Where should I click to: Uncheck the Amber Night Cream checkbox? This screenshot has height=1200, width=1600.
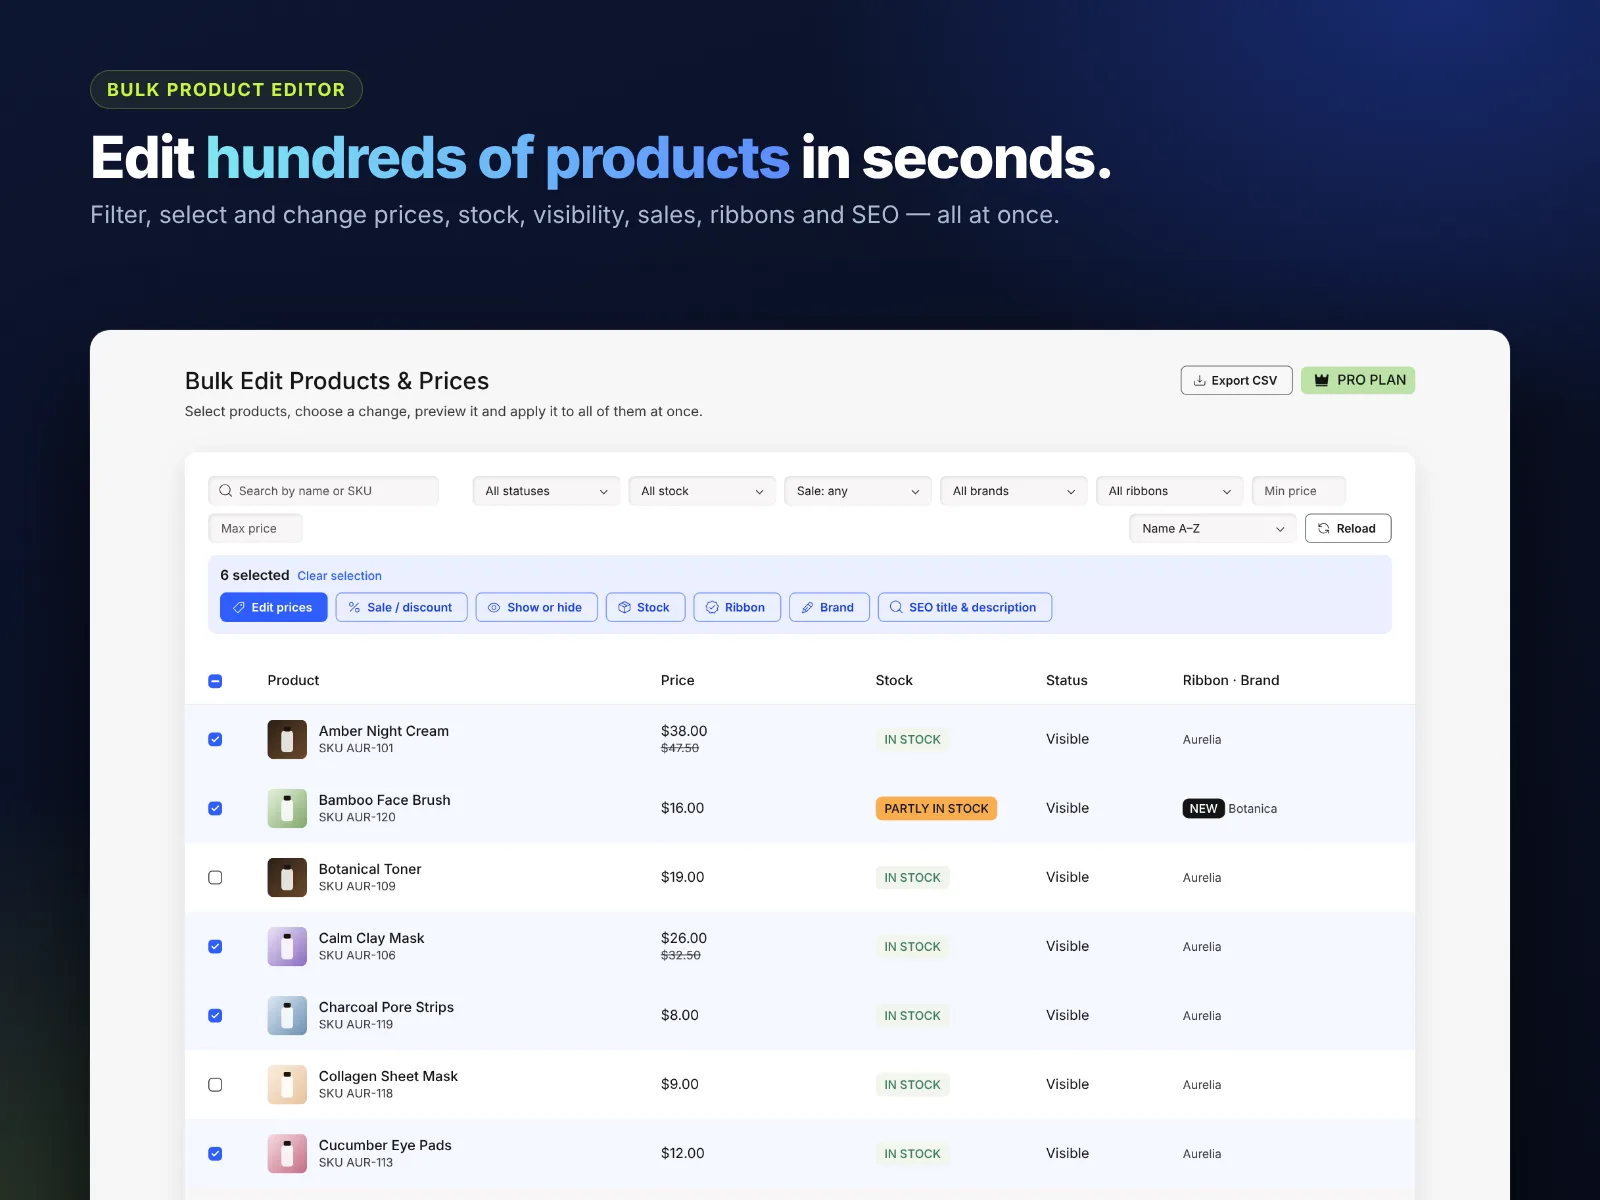click(215, 739)
